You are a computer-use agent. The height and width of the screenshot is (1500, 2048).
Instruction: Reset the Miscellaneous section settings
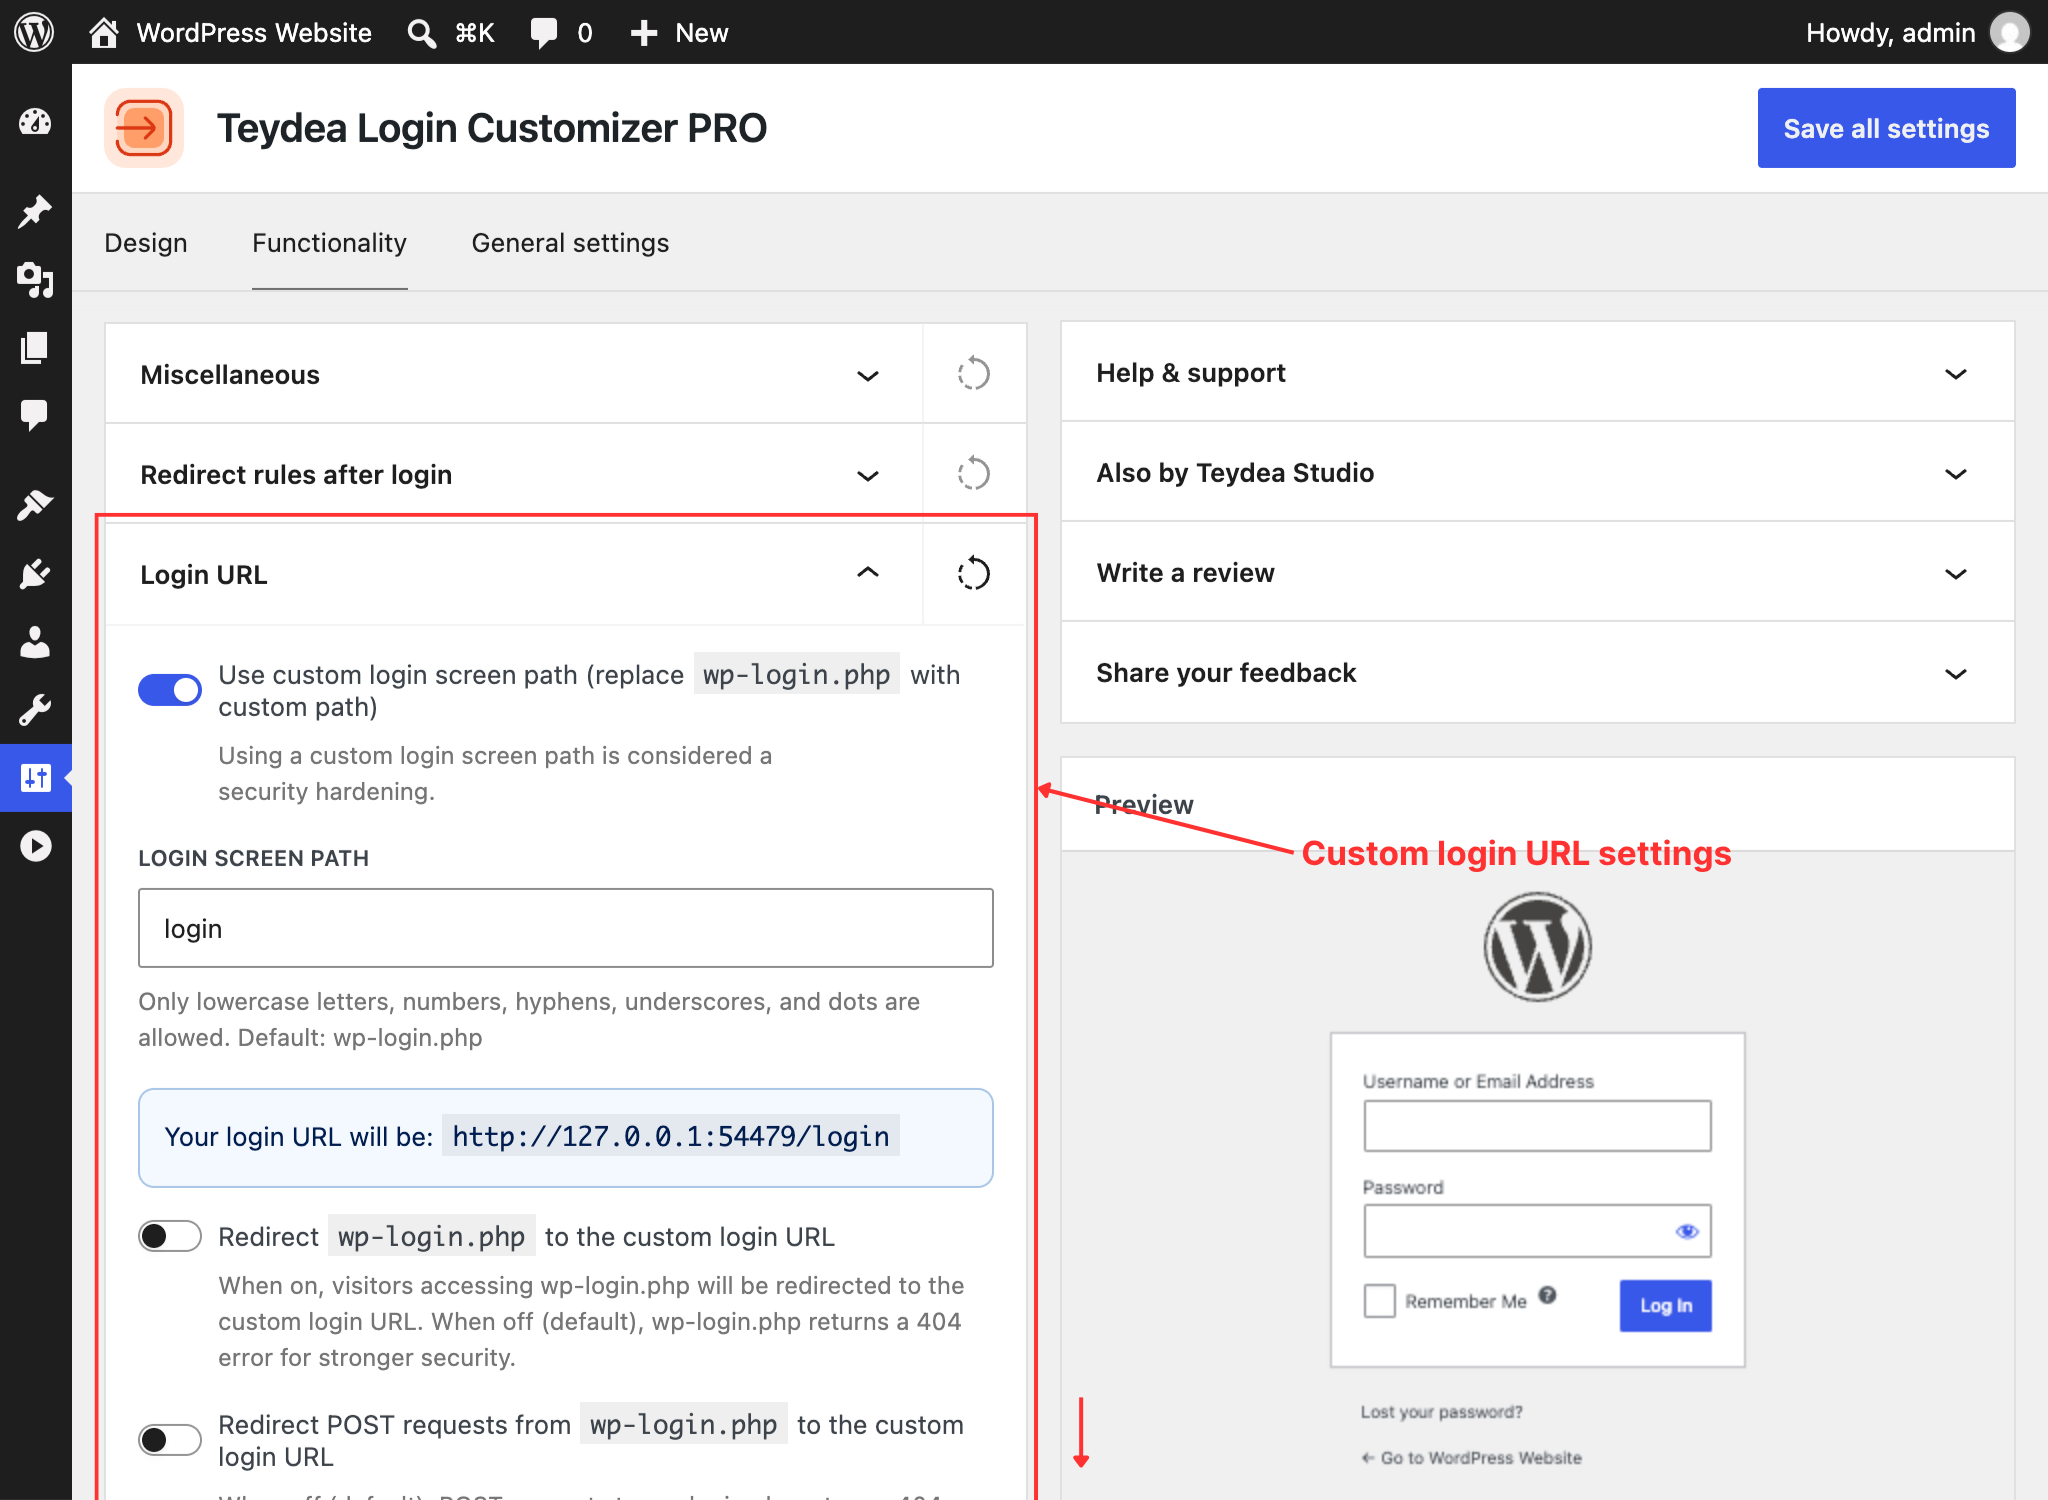pos(974,374)
